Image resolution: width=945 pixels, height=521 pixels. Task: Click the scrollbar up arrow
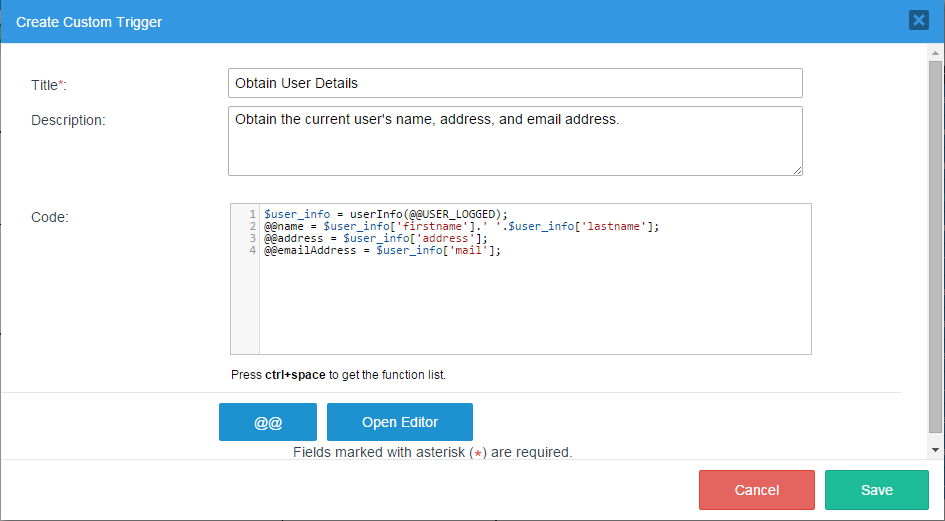point(935,51)
